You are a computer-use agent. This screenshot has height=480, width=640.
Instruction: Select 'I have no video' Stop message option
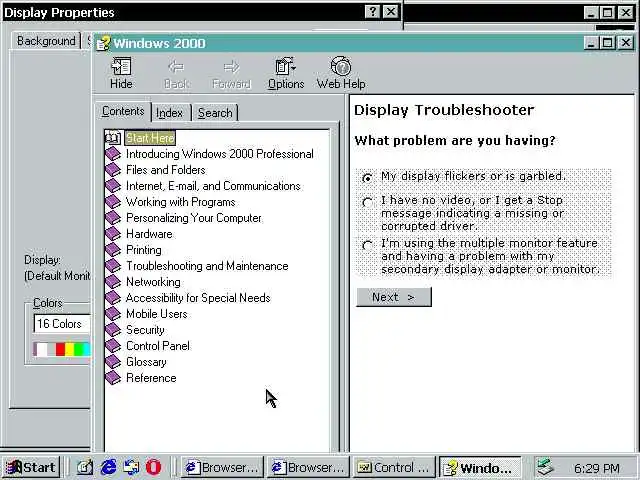click(367, 202)
